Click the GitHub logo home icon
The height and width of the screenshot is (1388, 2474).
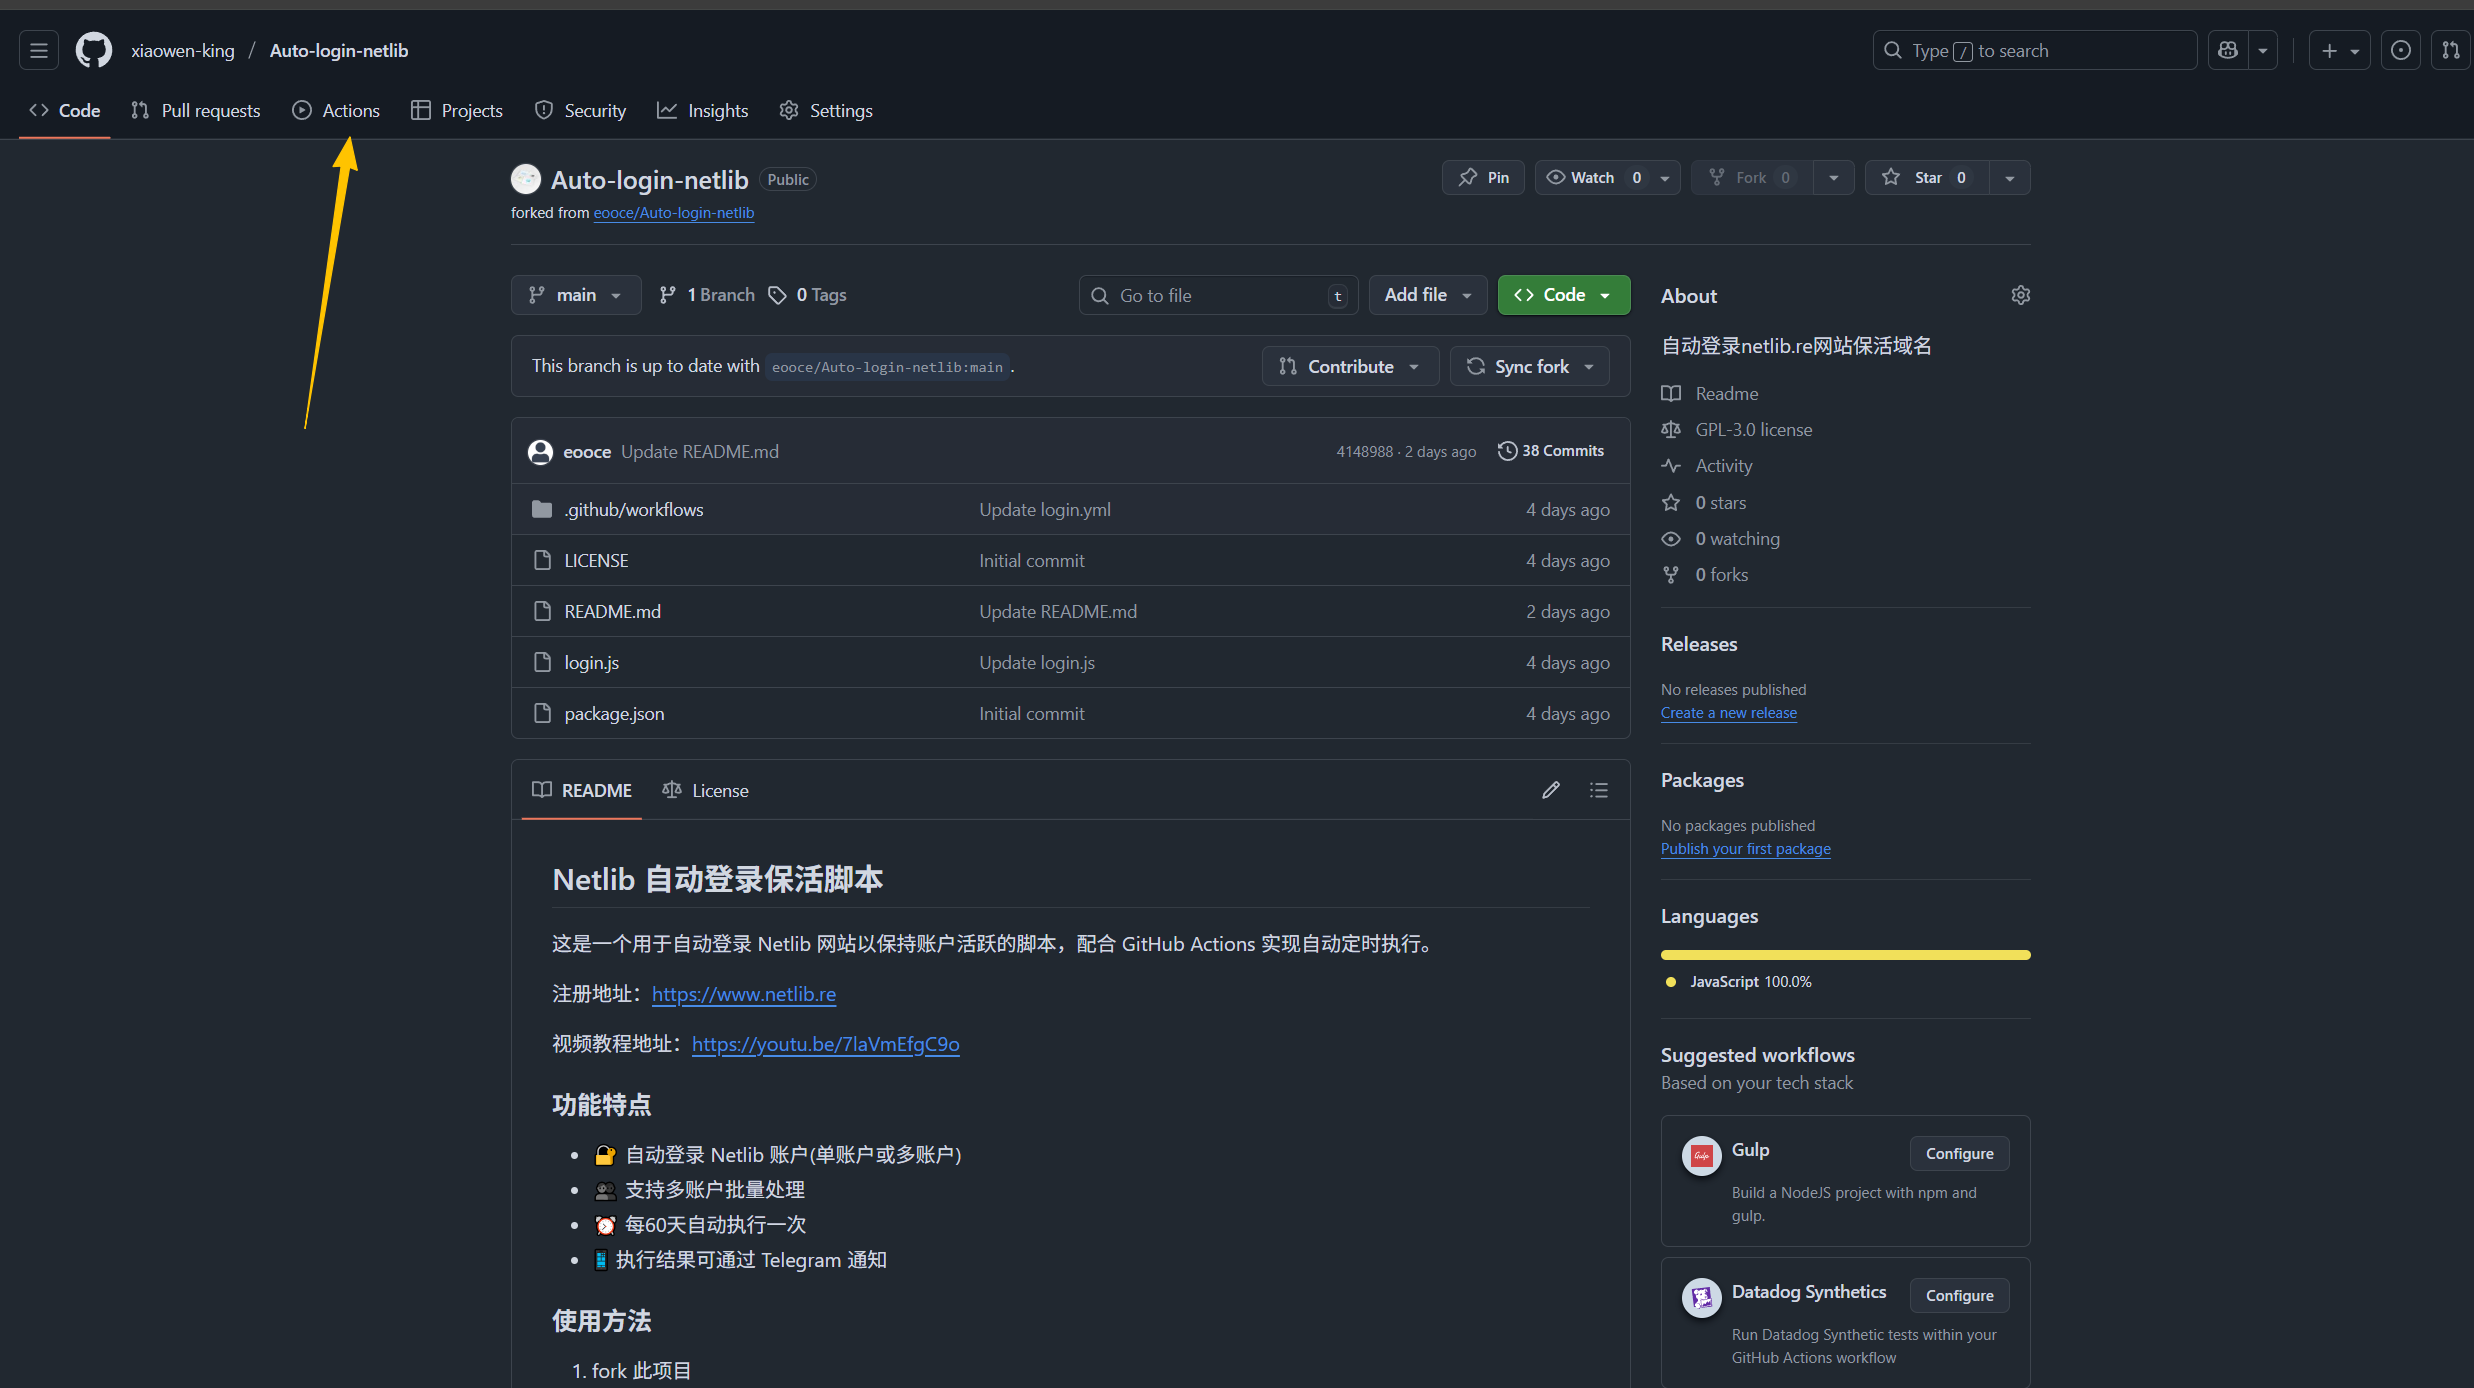[x=94, y=50]
